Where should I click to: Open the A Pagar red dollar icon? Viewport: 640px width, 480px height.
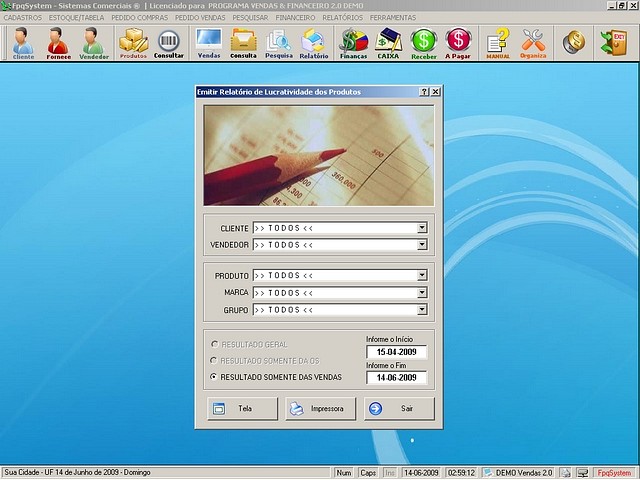tap(458, 43)
